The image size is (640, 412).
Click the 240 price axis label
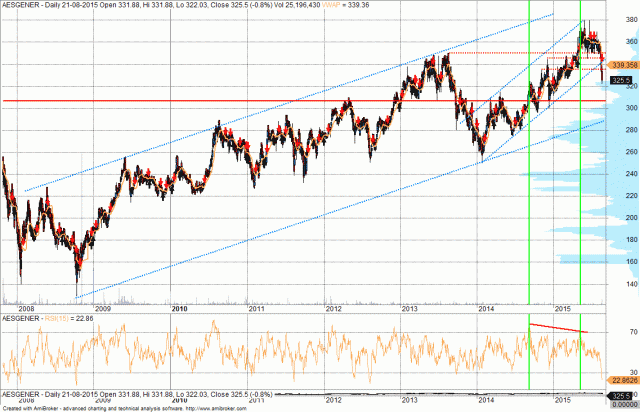(631, 174)
